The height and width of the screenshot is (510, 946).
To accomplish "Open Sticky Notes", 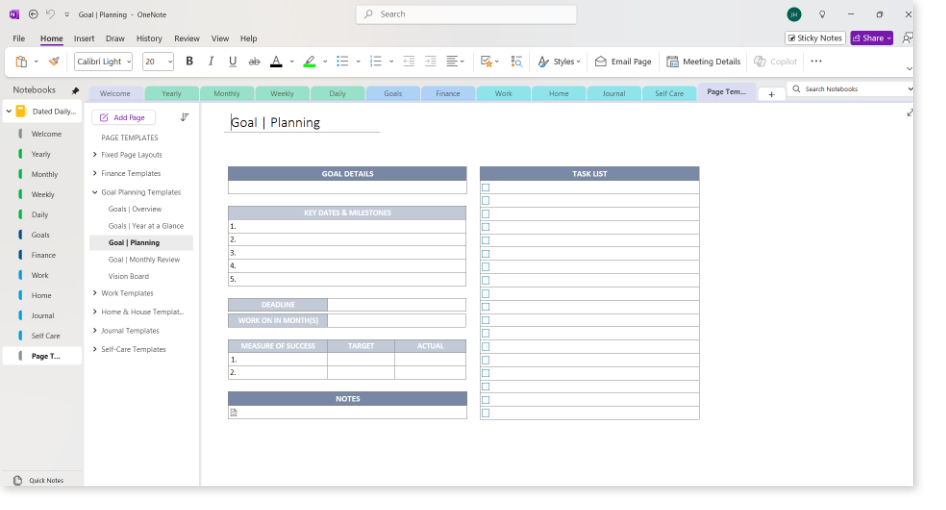I will (815, 38).
